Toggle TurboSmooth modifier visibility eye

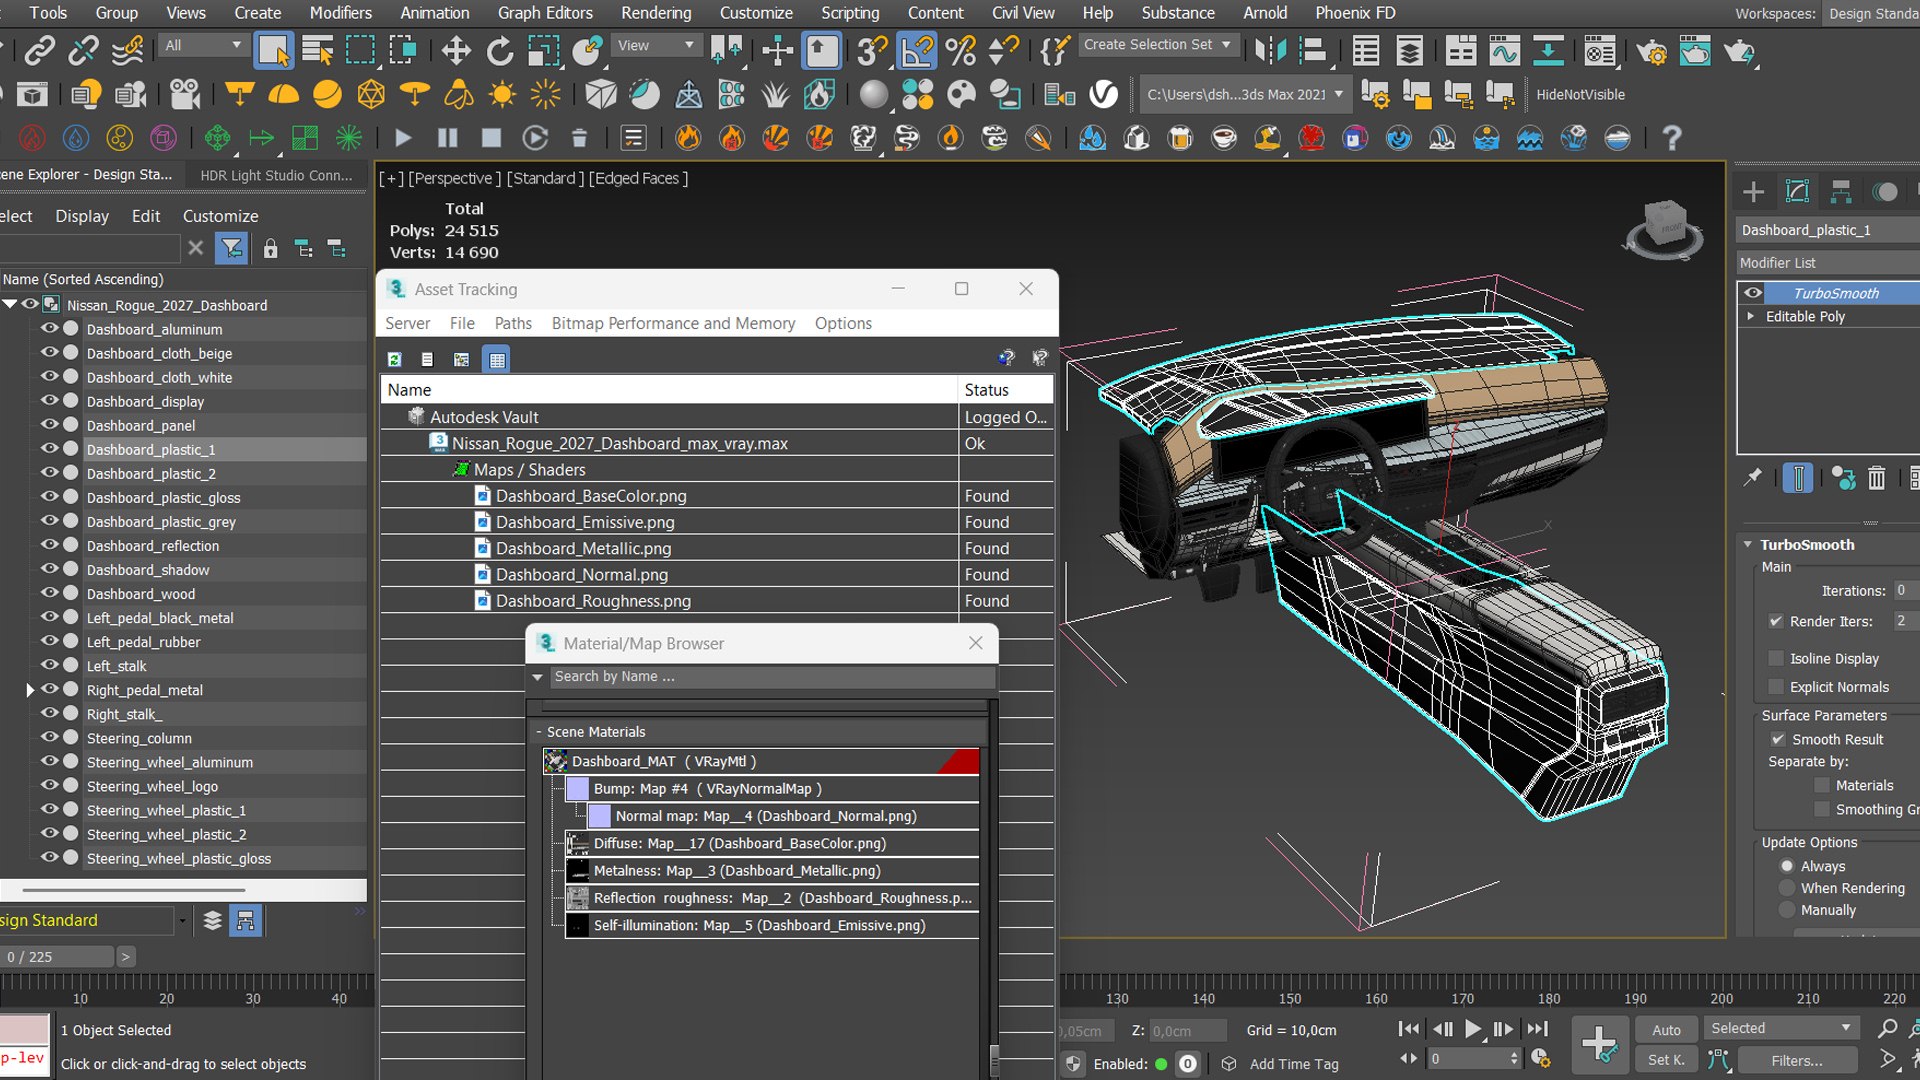pyautogui.click(x=1753, y=293)
